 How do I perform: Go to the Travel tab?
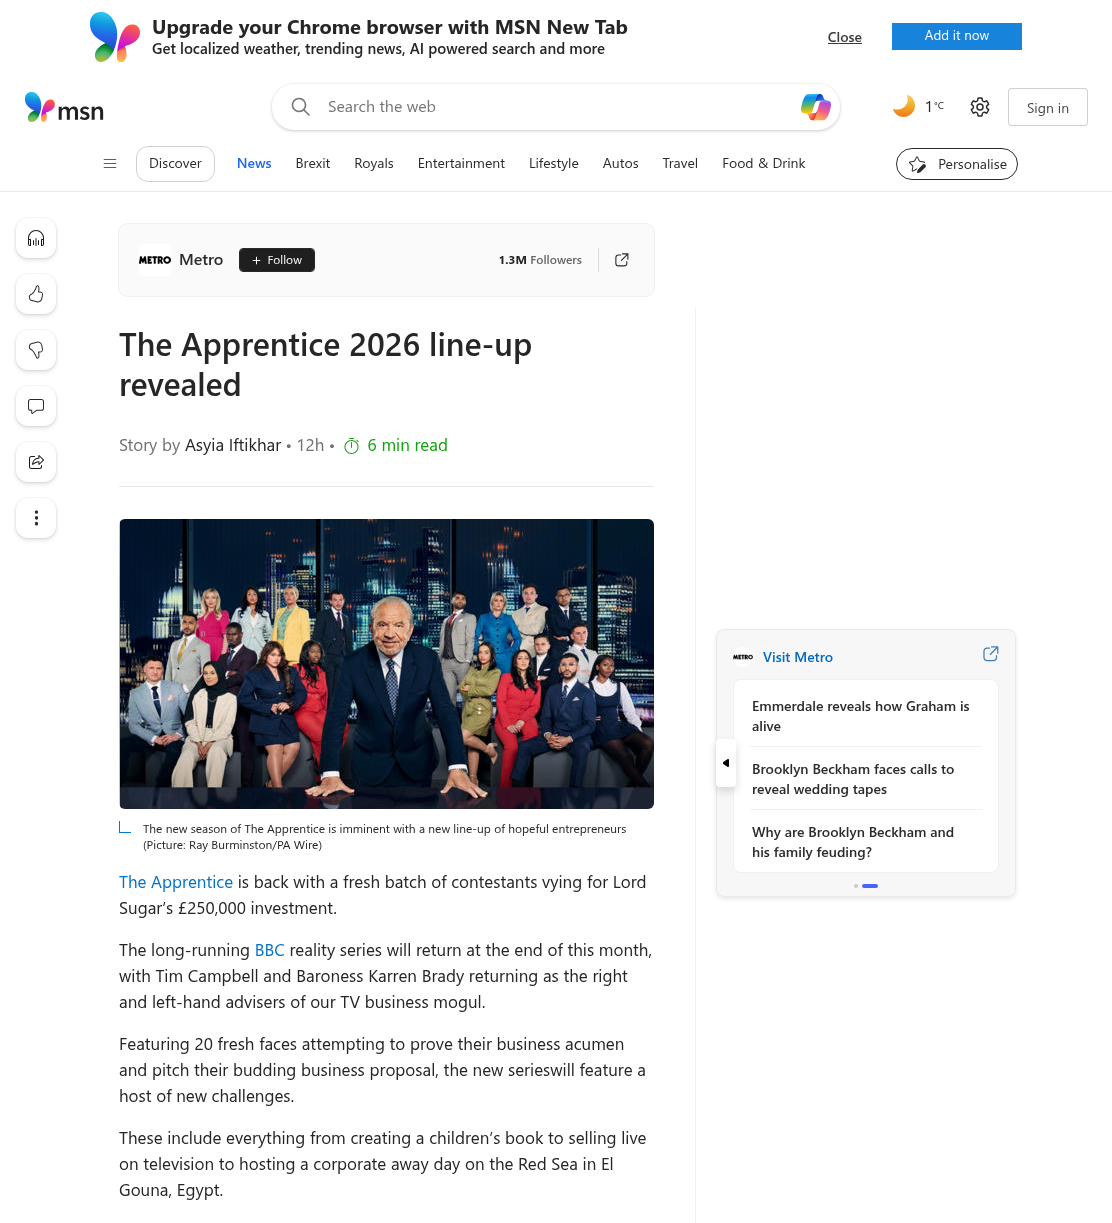click(x=680, y=164)
